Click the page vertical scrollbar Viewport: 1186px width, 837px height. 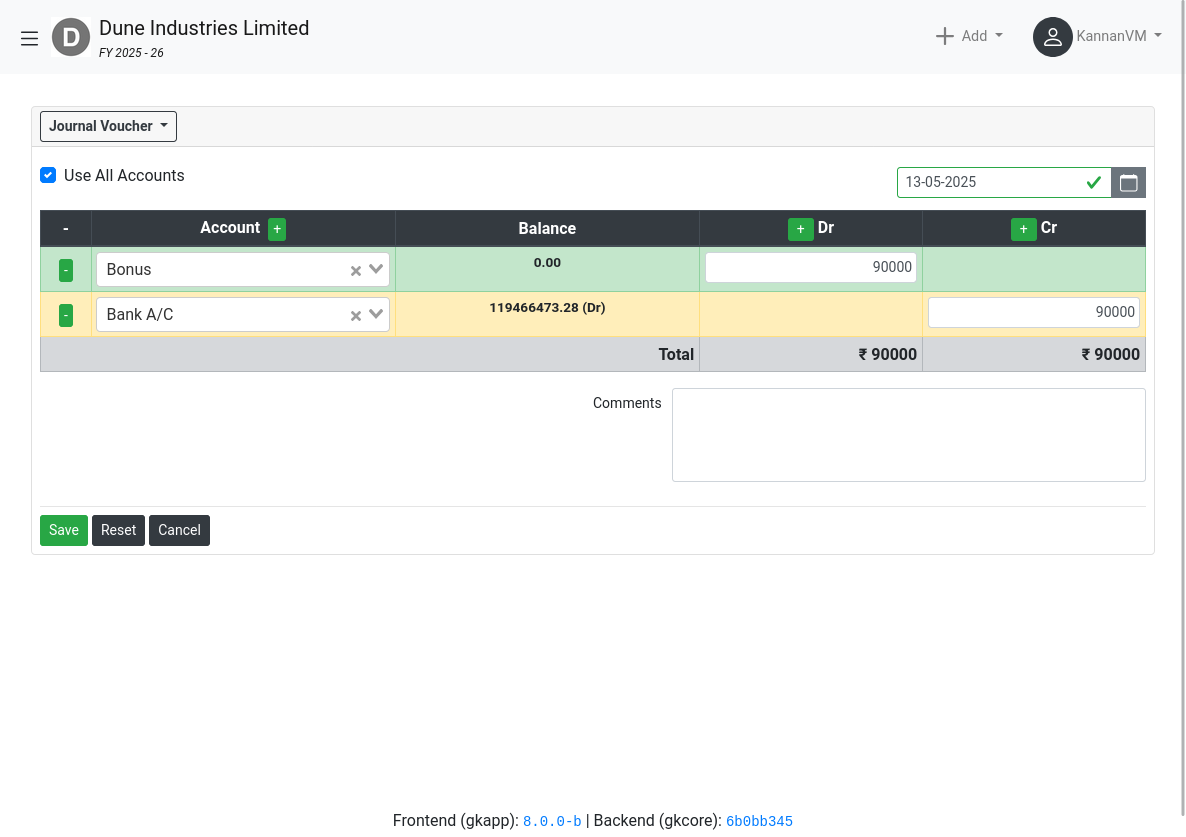1181,408
